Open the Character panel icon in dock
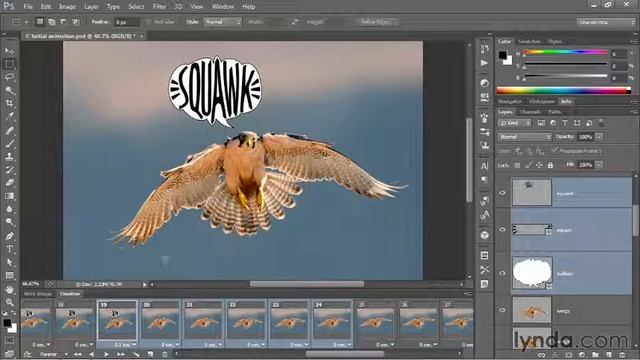This screenshot has height=360, width=640. point(484,166)
